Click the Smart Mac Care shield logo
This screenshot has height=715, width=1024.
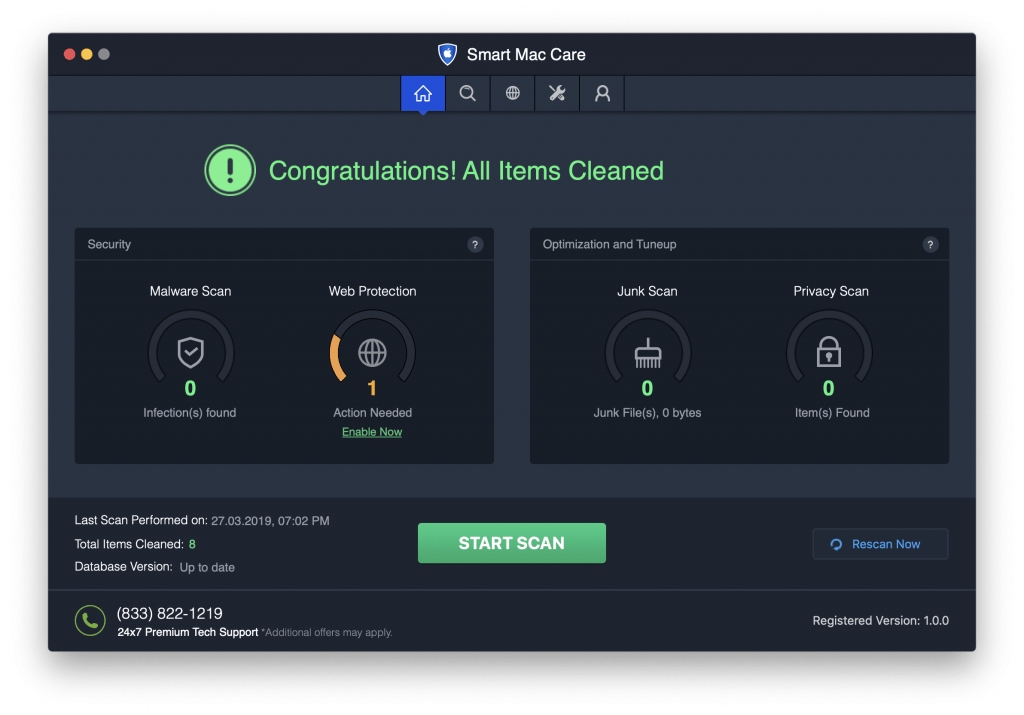446,54
